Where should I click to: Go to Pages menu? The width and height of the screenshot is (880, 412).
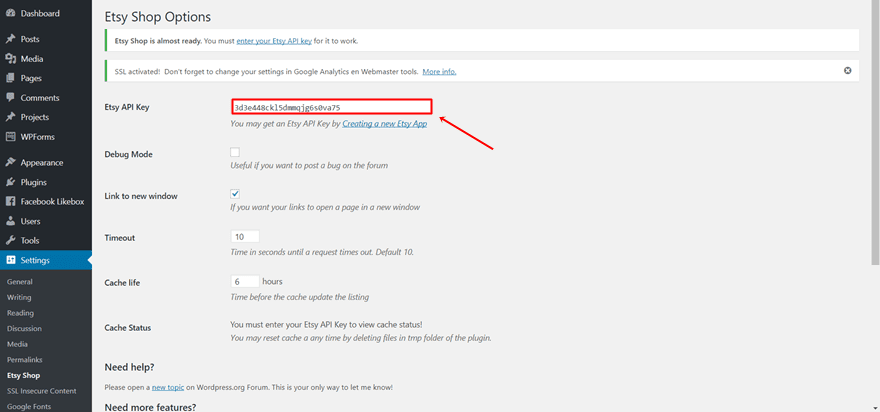[x=31, y=78]
